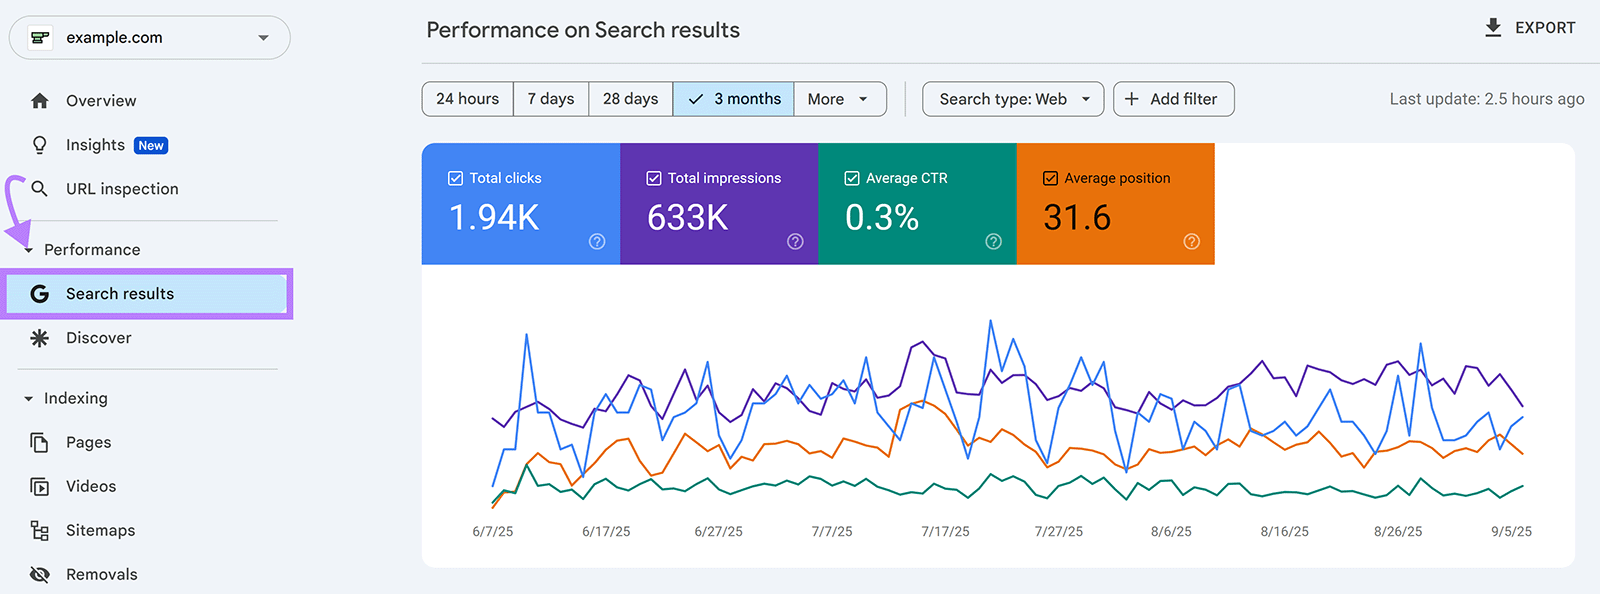Collapse the Indexing section

click(29, 398)
